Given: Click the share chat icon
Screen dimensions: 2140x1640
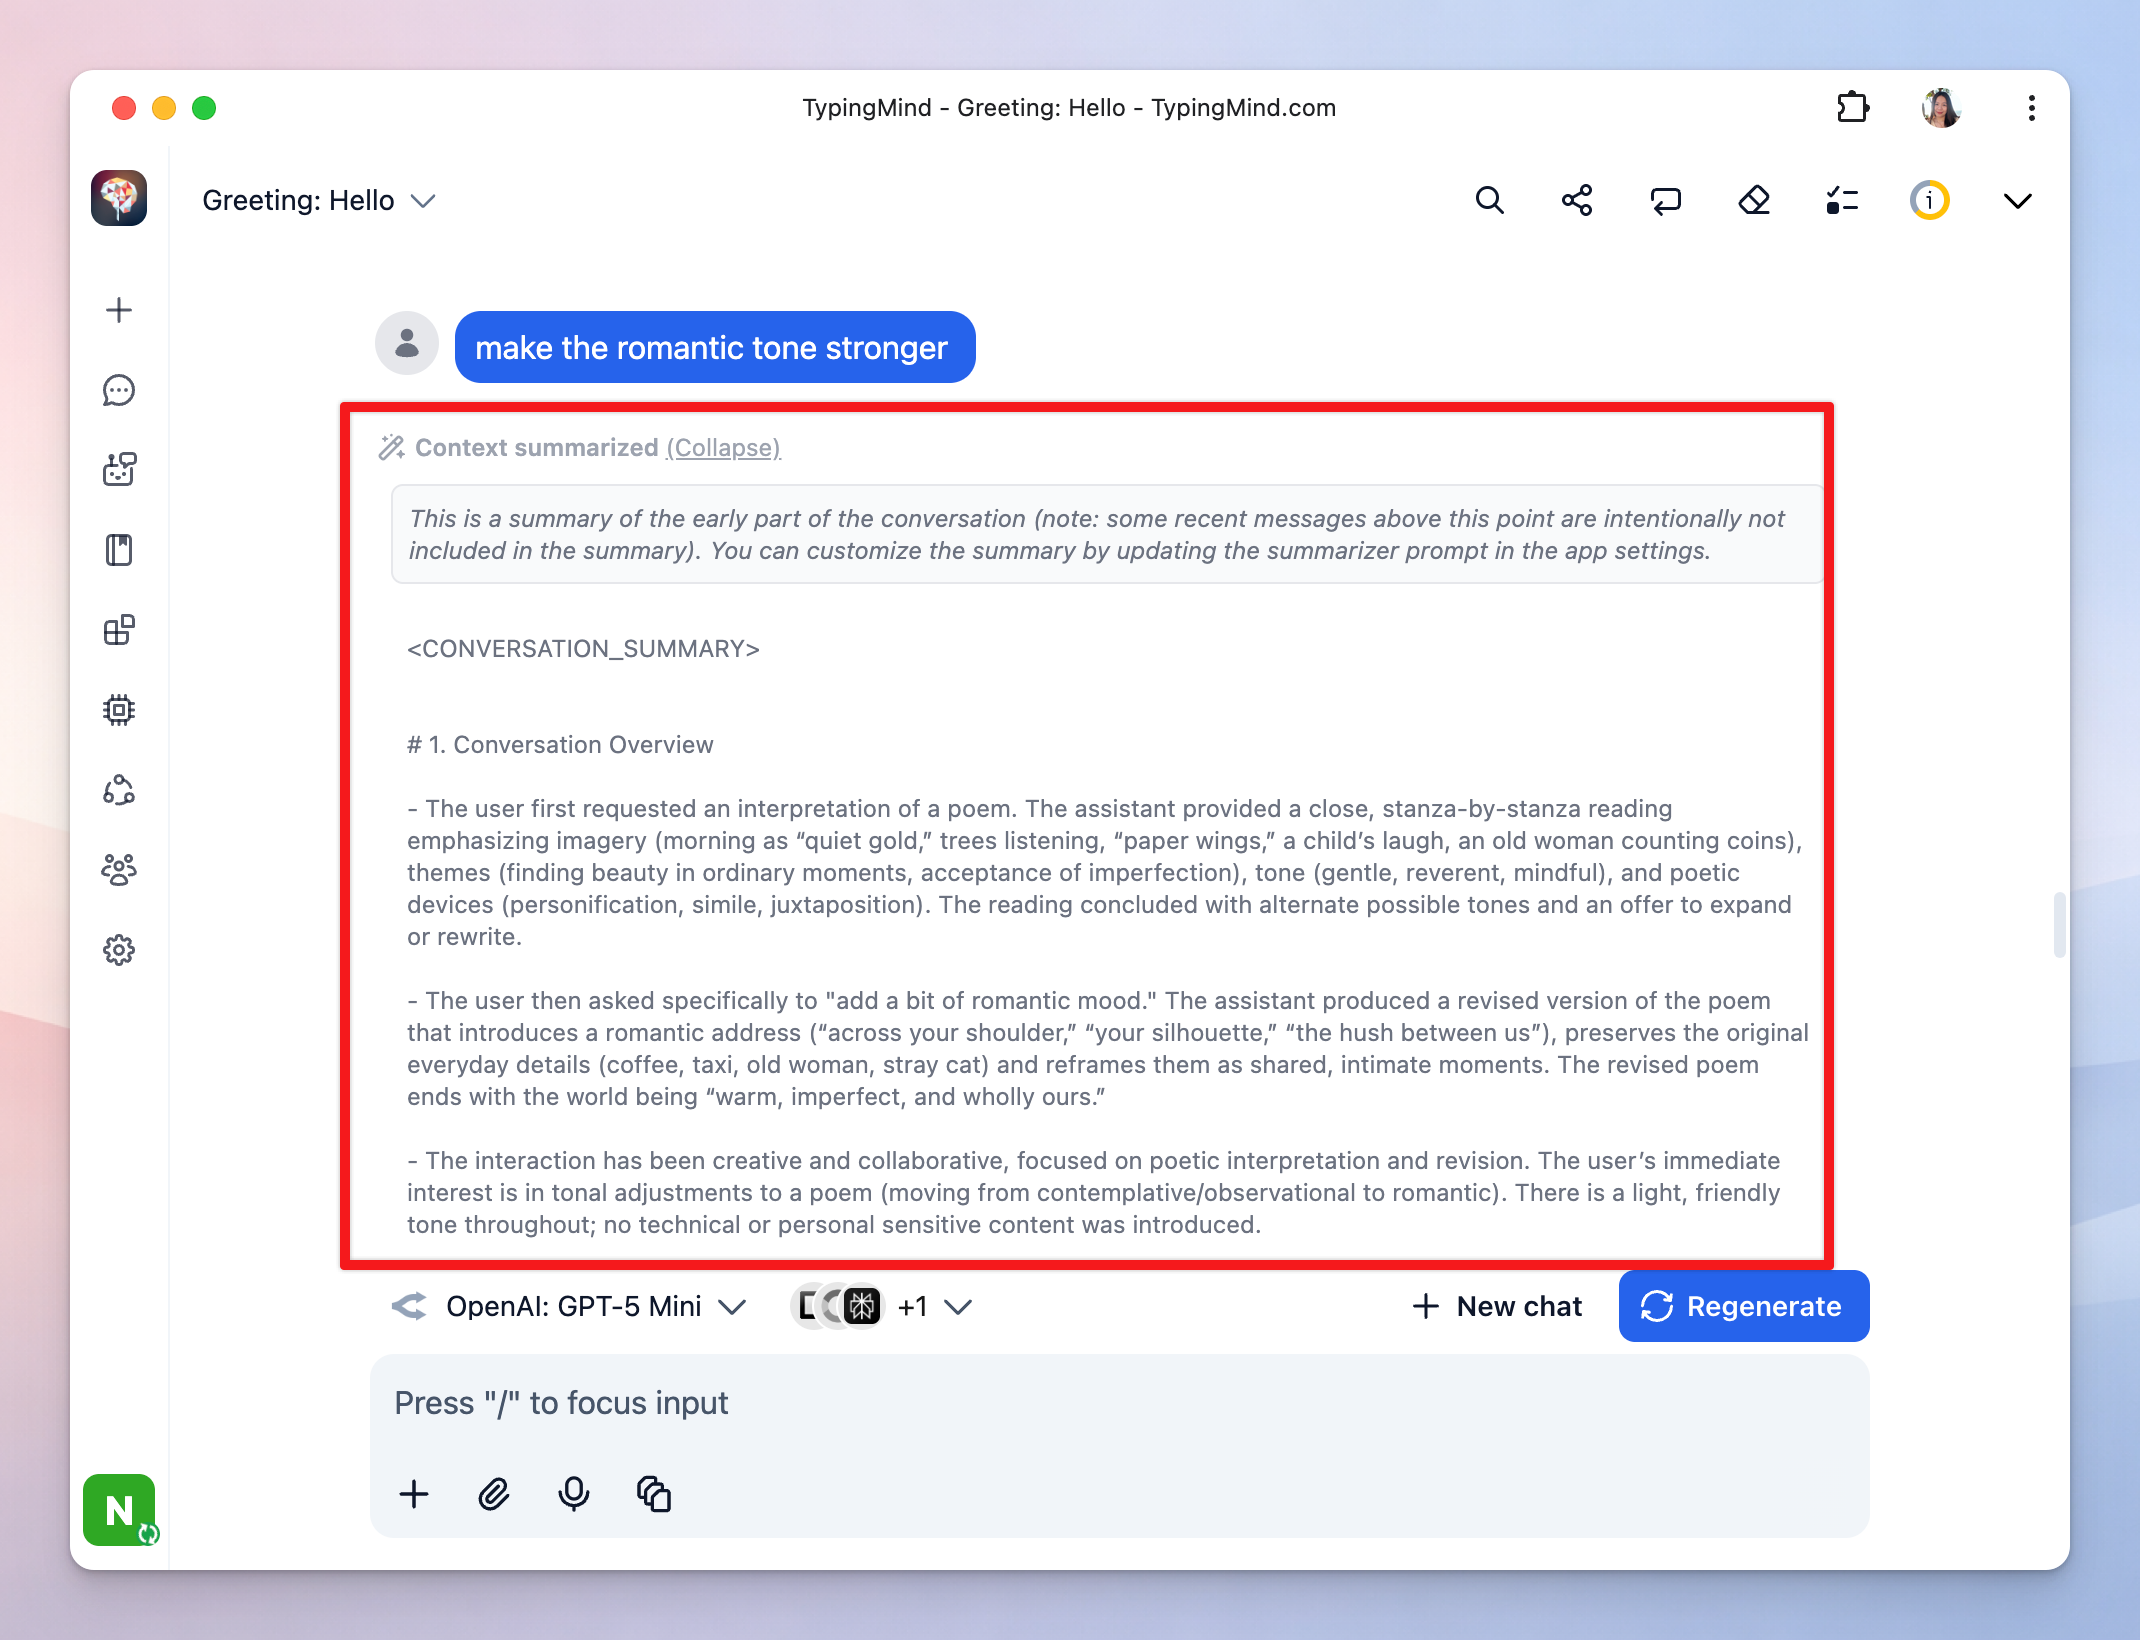Looking at the screenshot, I should pyautogui.click(x=1577, y=201).
